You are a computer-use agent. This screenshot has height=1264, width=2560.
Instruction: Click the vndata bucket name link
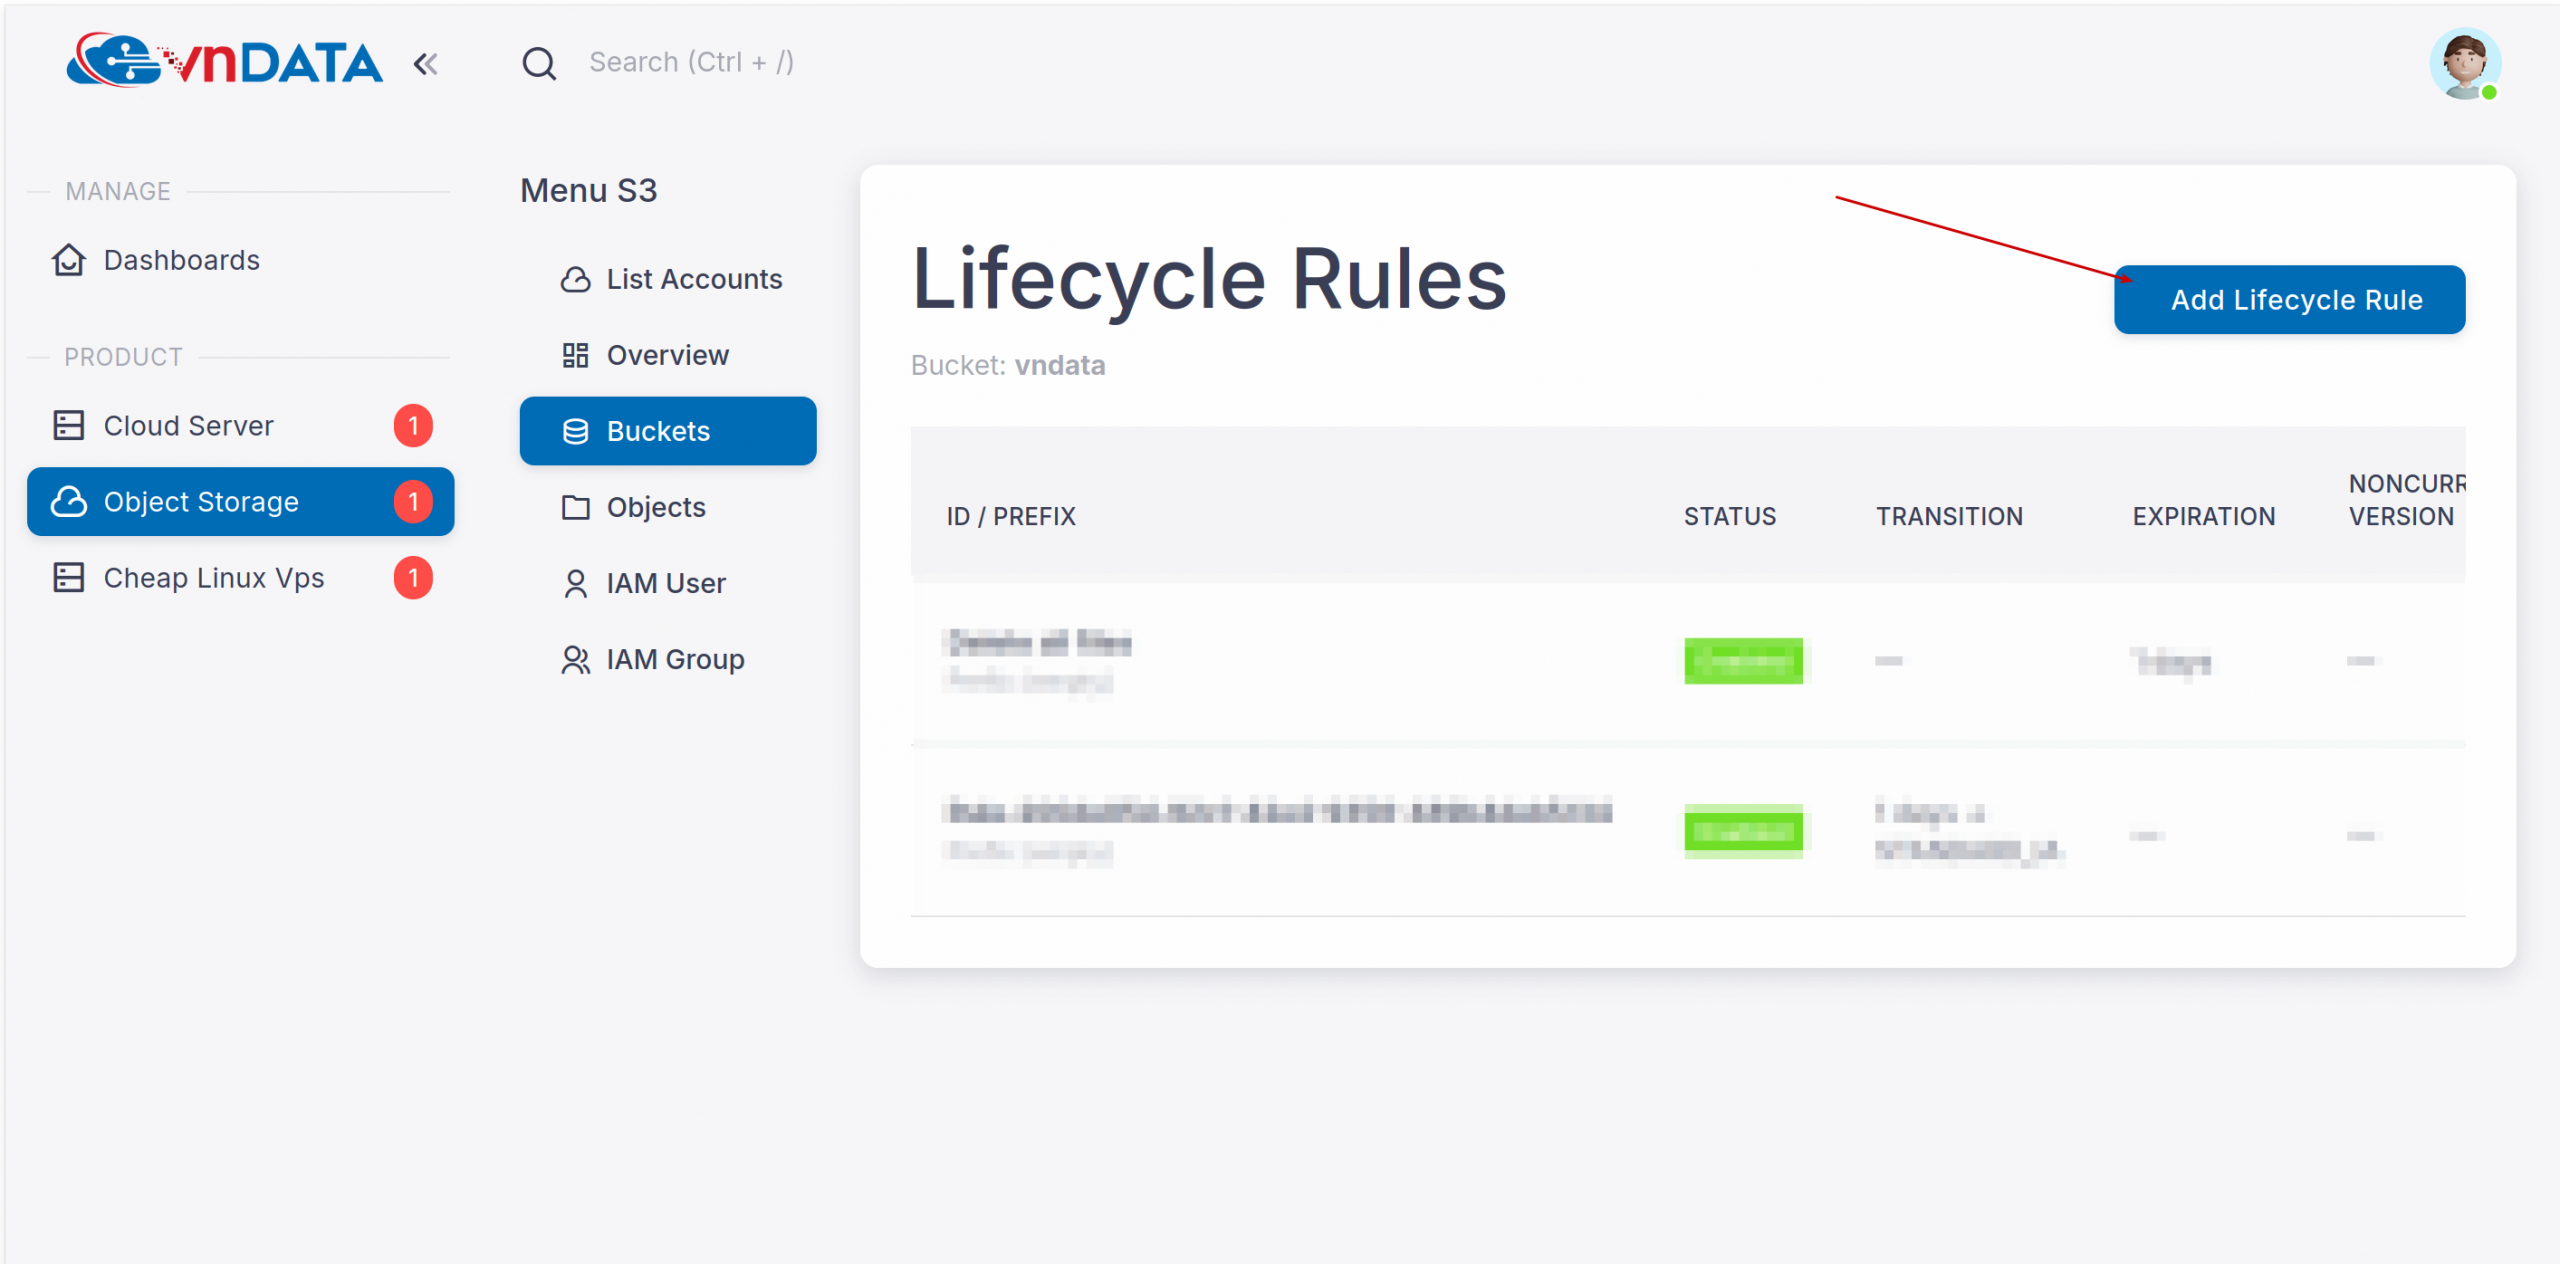[x=1060, y=365]
